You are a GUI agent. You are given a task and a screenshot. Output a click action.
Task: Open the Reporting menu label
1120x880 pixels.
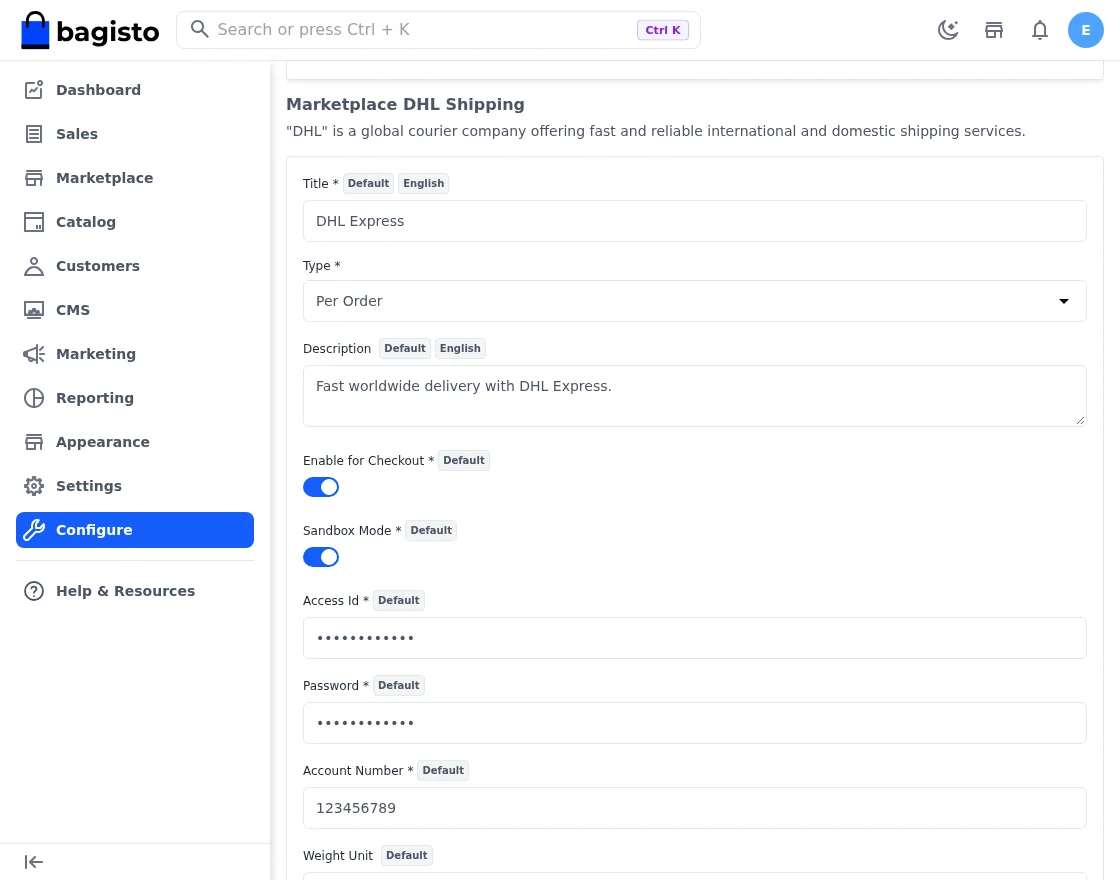pyautogui.click(x=95, y=398)
